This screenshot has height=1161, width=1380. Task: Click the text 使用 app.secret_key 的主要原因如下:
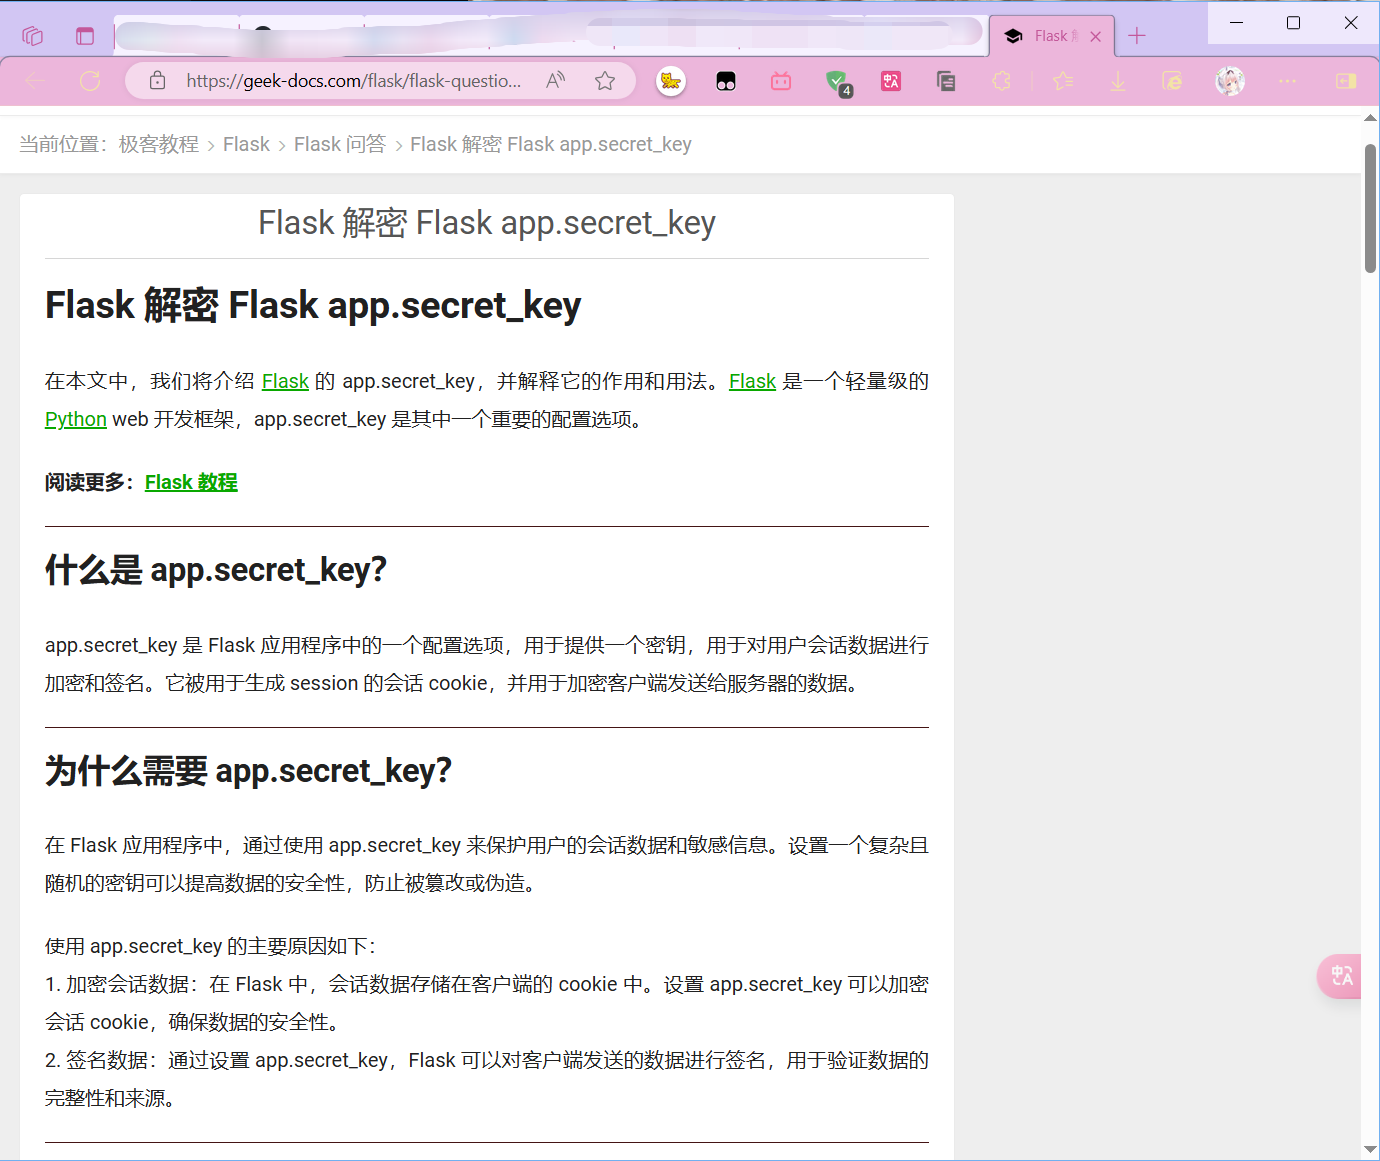[x=210, y=946]
